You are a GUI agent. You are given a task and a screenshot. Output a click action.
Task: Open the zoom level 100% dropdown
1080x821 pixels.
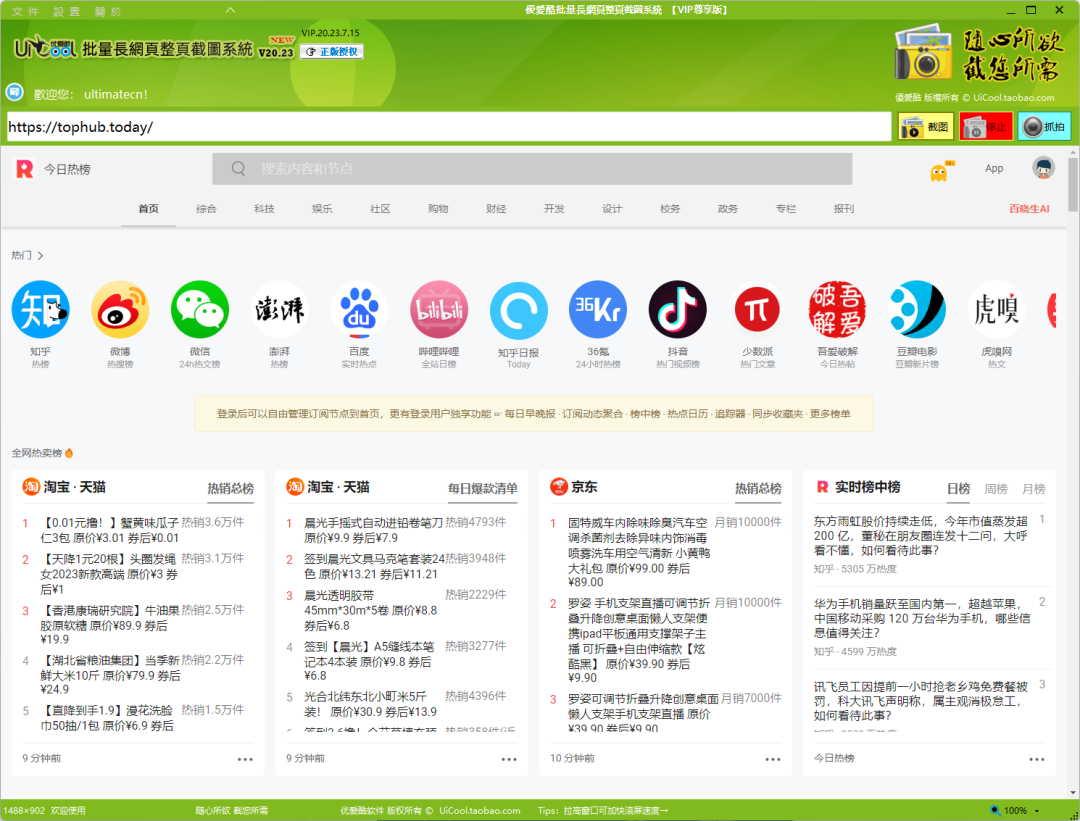pyautogui.click(x=1016, y=810)
